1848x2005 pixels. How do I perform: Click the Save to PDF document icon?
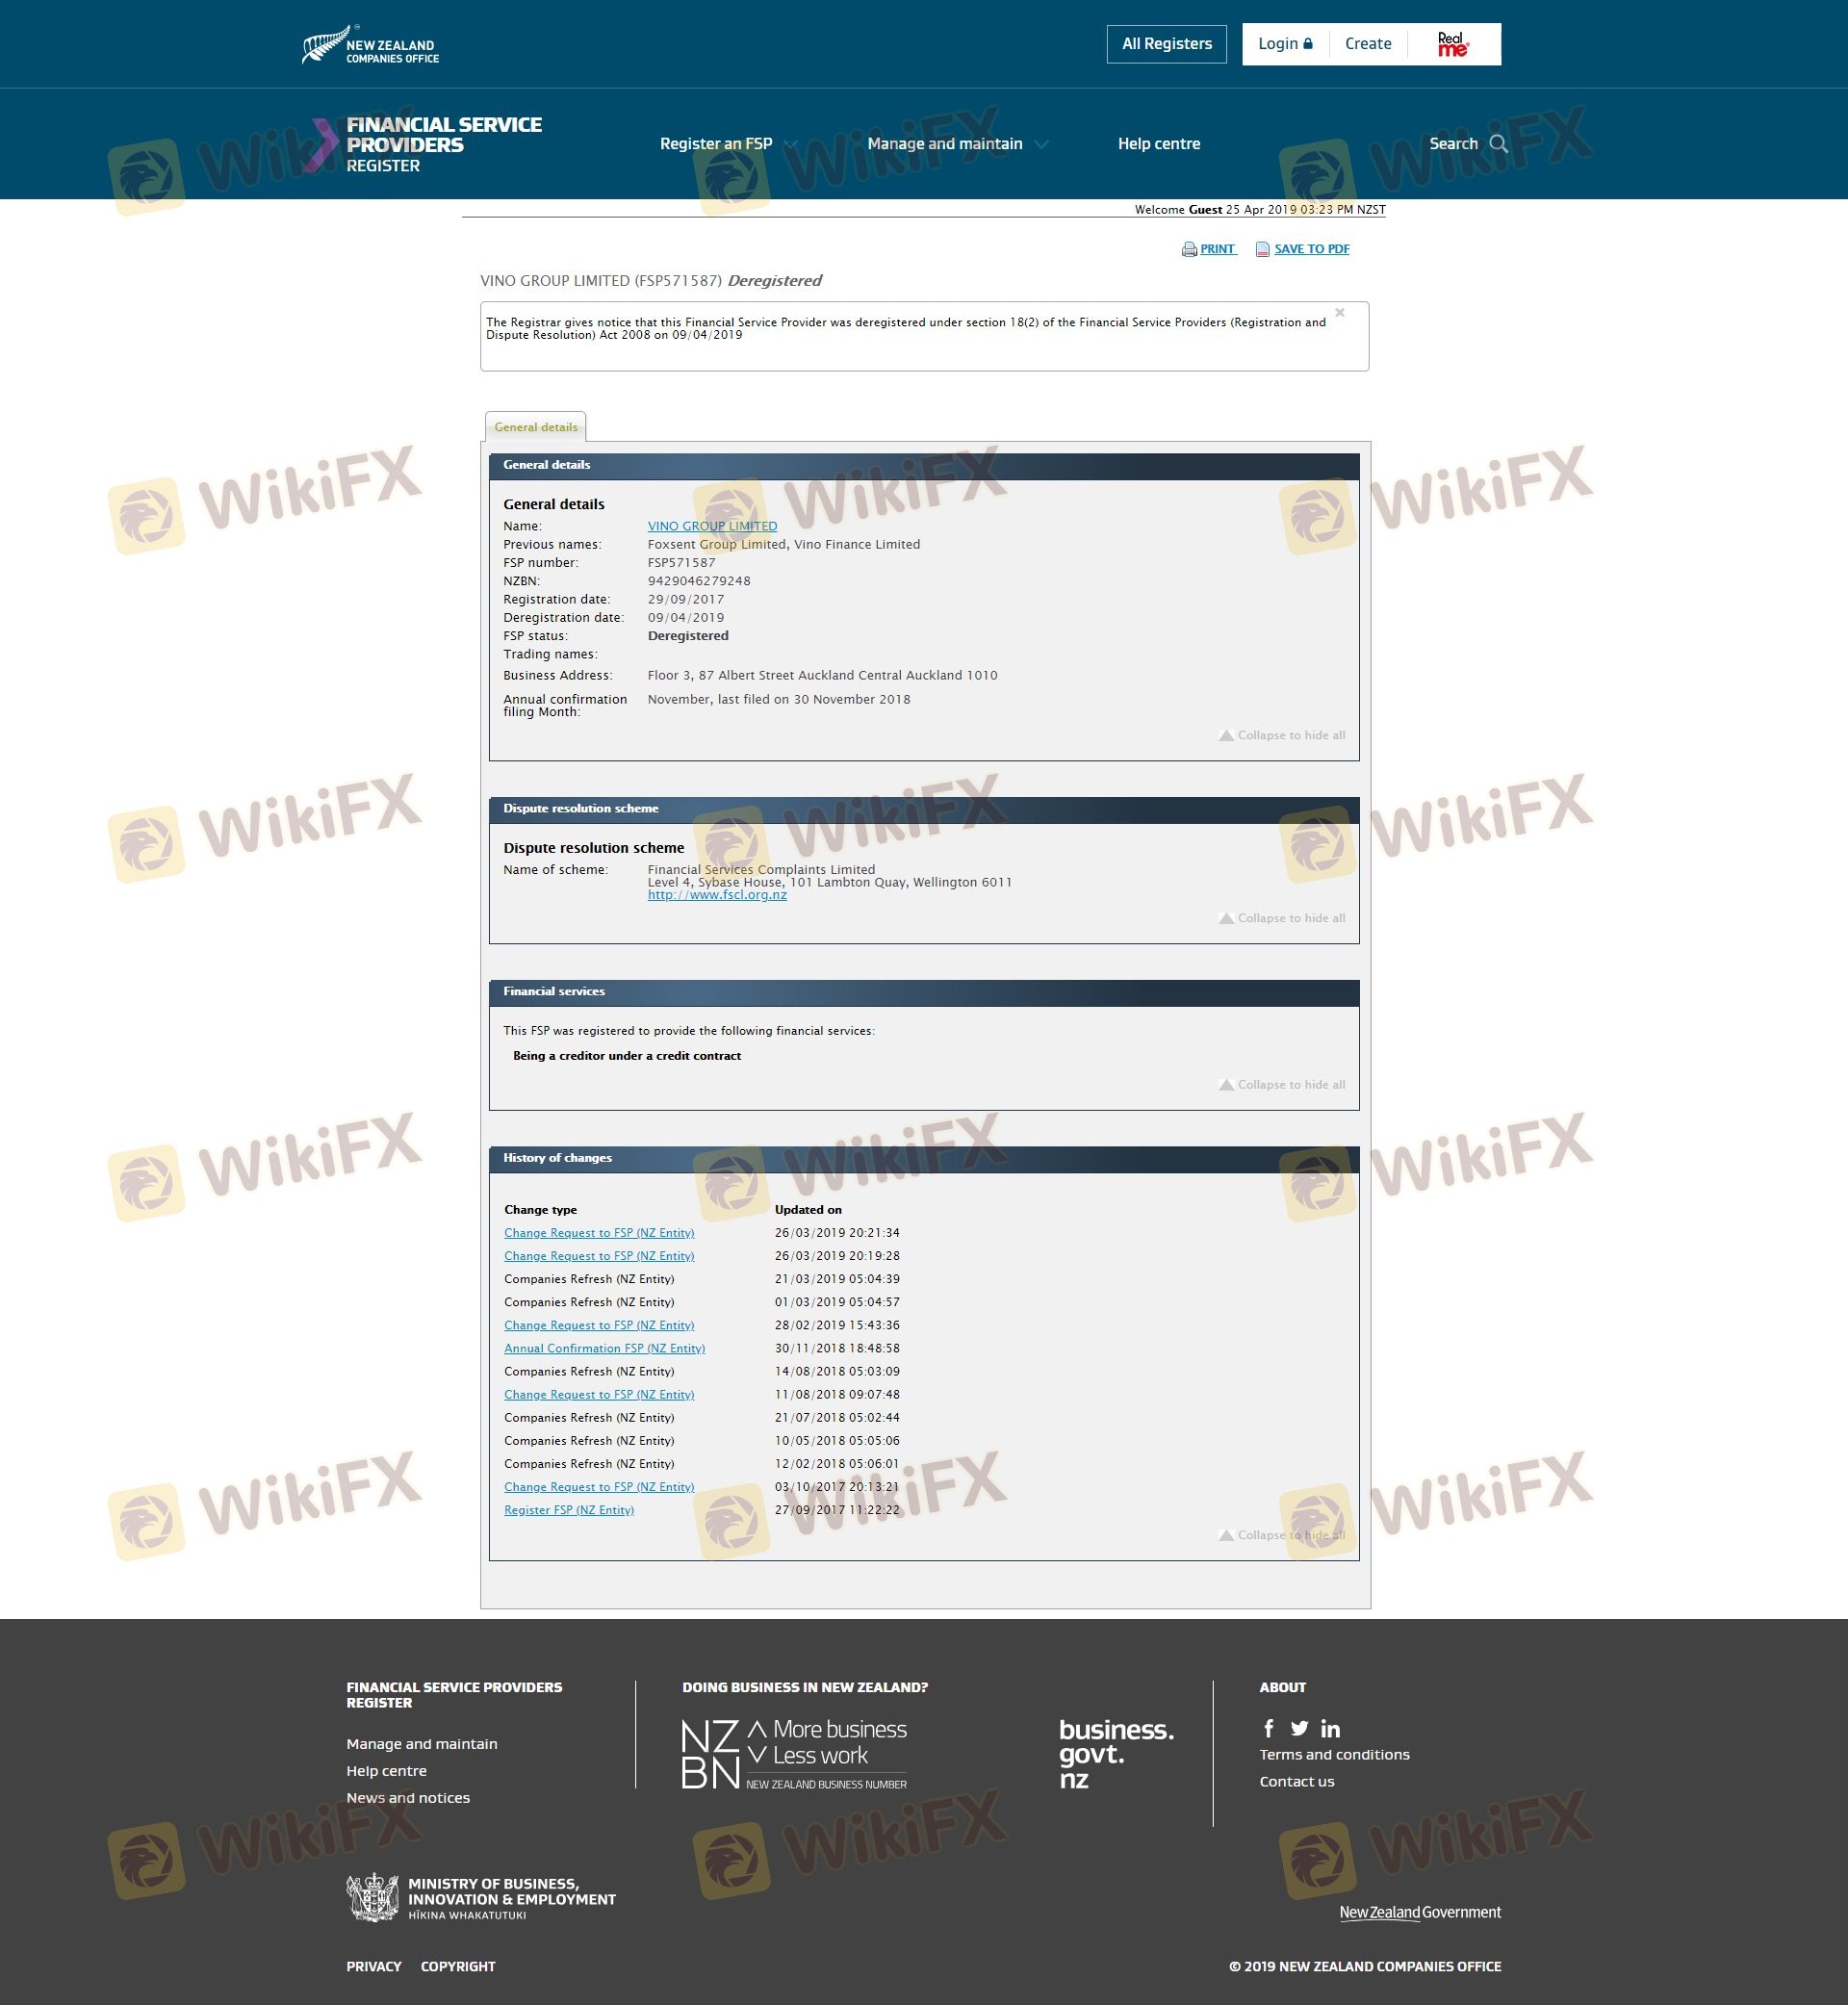1262,249
